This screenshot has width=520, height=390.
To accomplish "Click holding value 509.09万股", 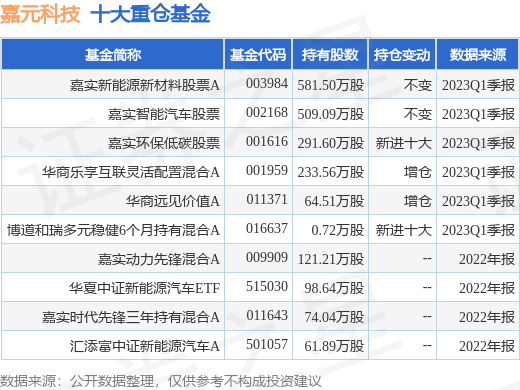I will pos(331,114).
